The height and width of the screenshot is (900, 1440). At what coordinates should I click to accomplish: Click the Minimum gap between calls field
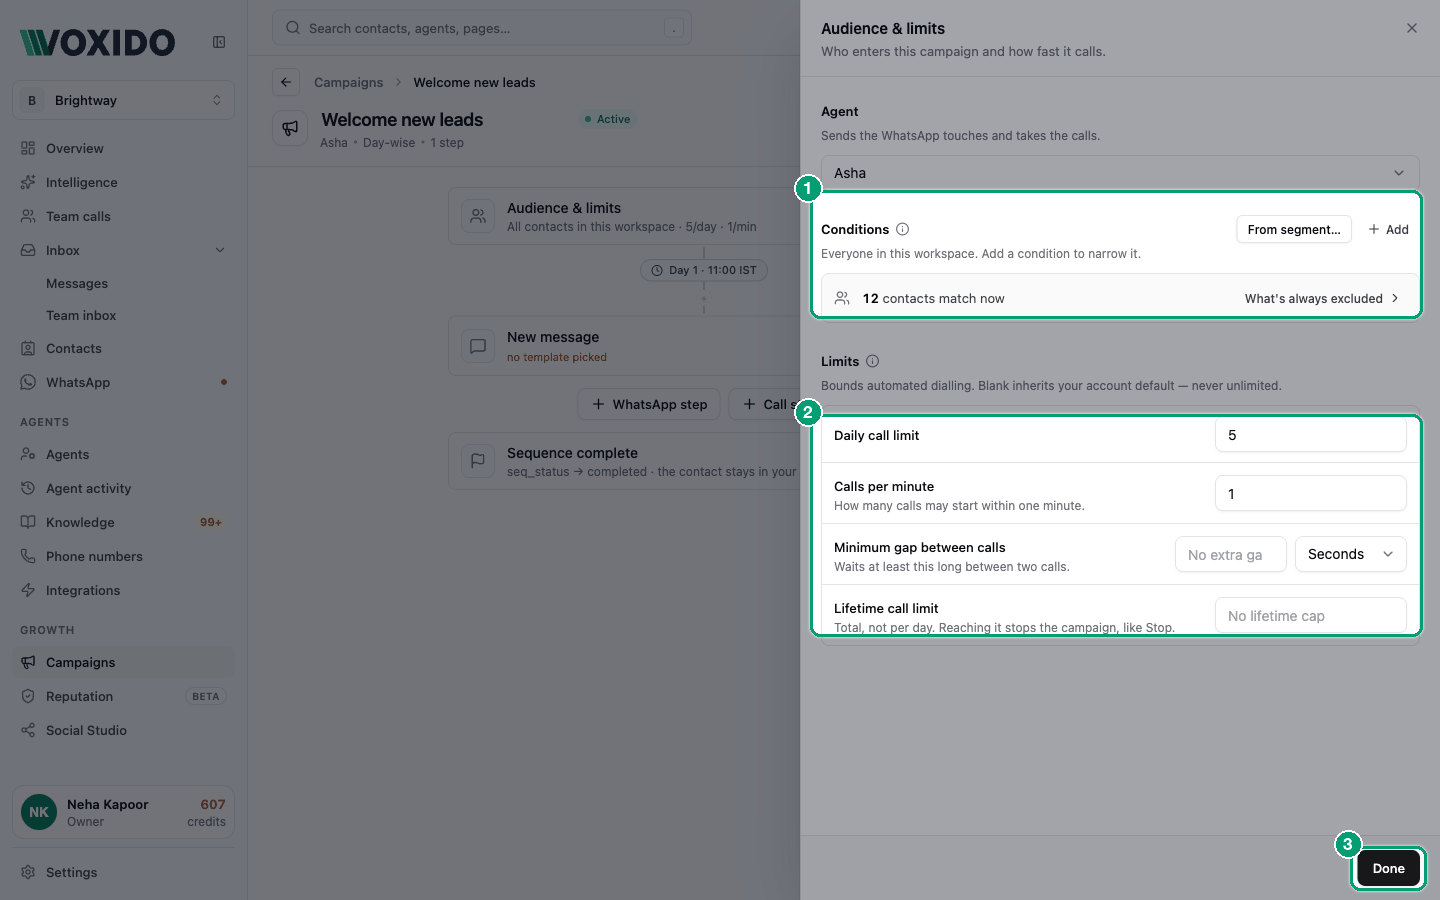click(x=1230, y=554)
